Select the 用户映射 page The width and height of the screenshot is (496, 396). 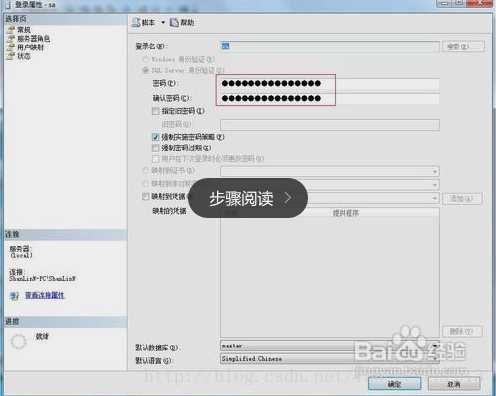pos(30,47)
